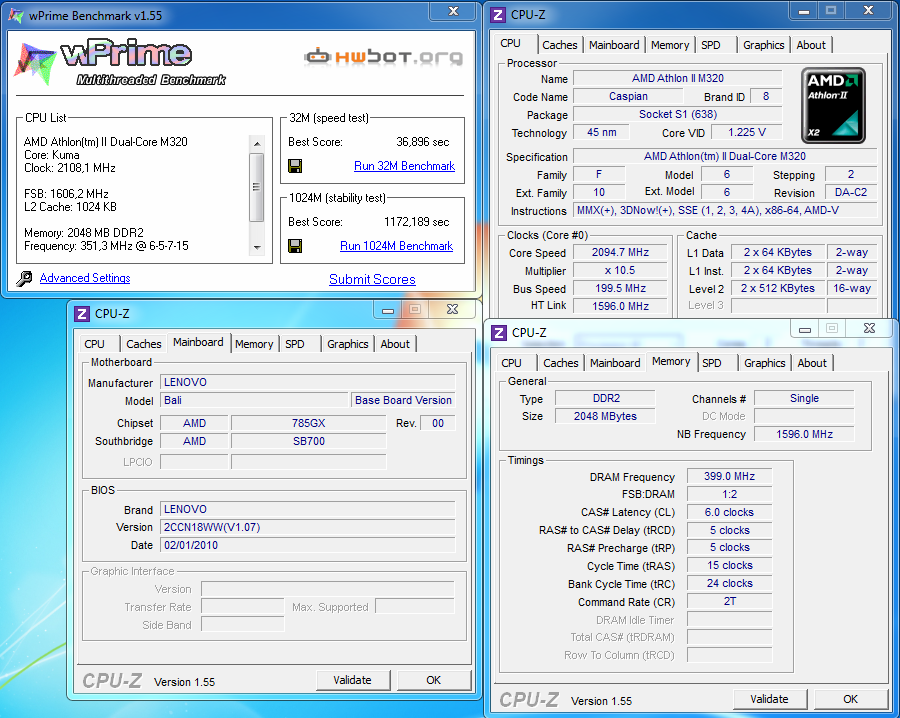Click the NB Frequency 1596.0 MHz value
900x718 pixels.
click(804, 434)
